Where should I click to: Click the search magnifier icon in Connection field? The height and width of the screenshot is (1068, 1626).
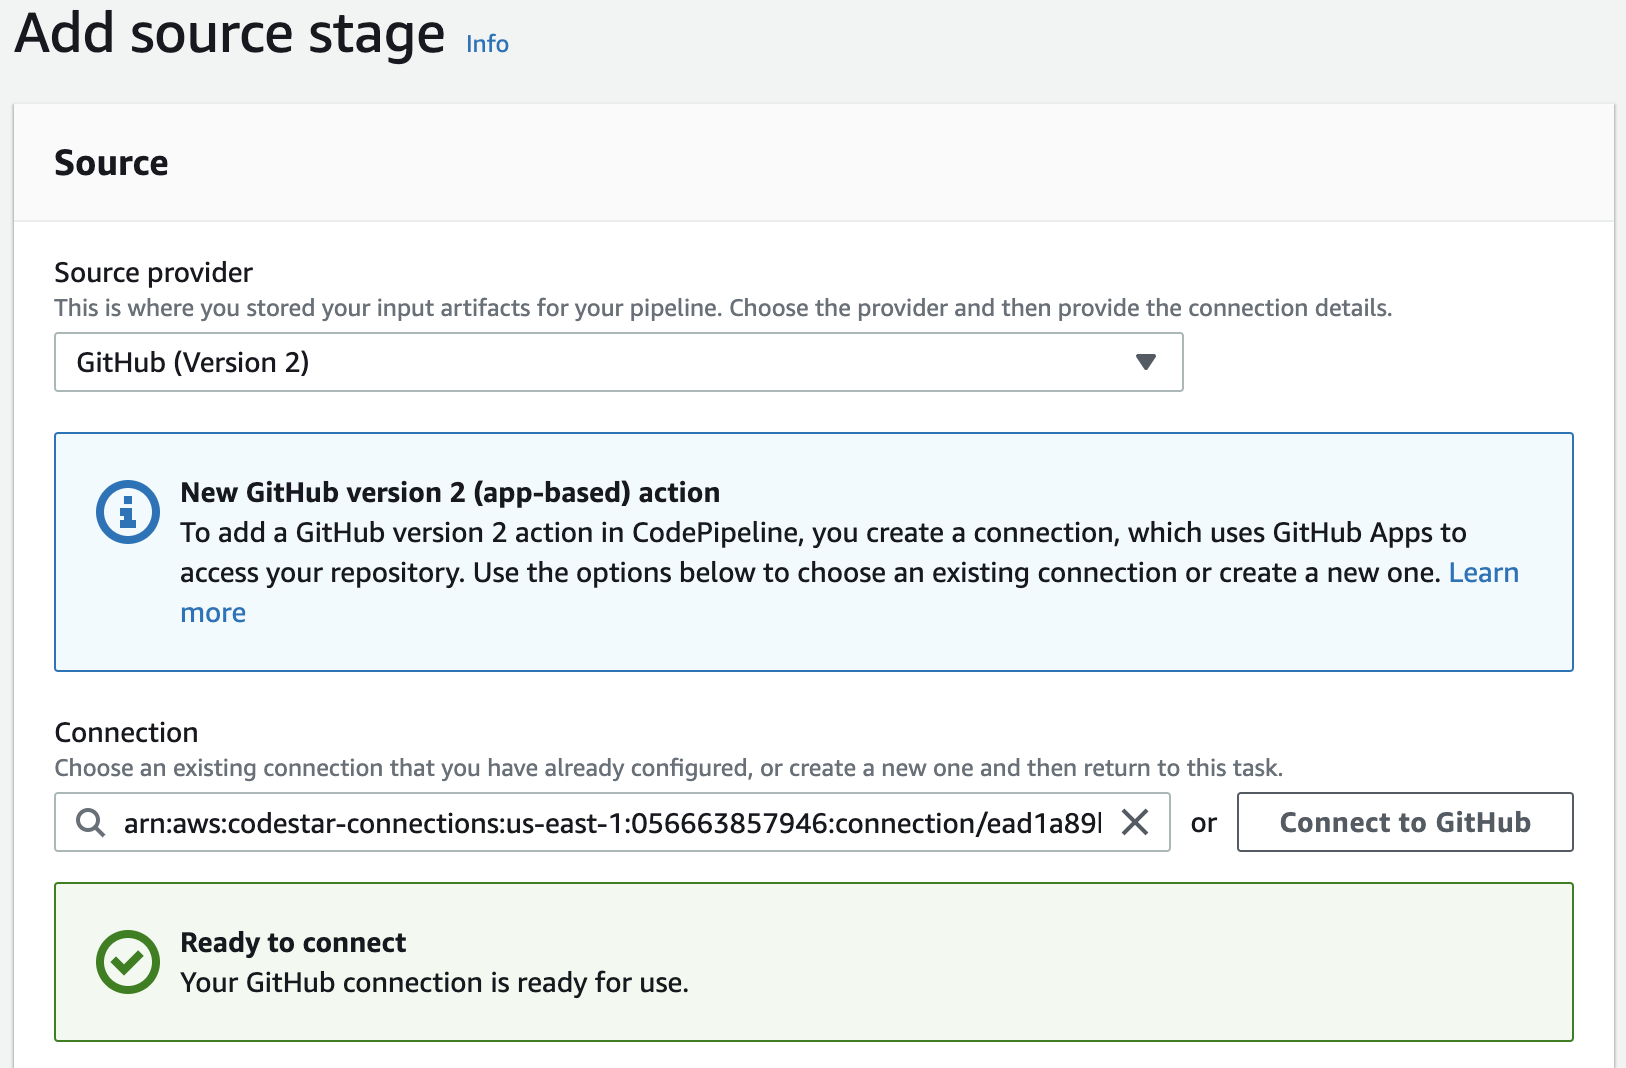91,823
